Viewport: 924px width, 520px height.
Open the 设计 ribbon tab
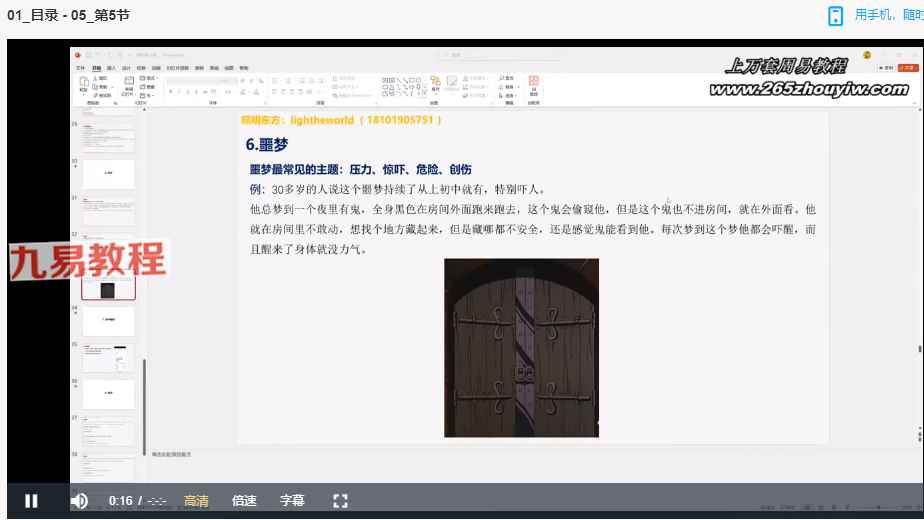pyautogui.click(x=126, y=68)
